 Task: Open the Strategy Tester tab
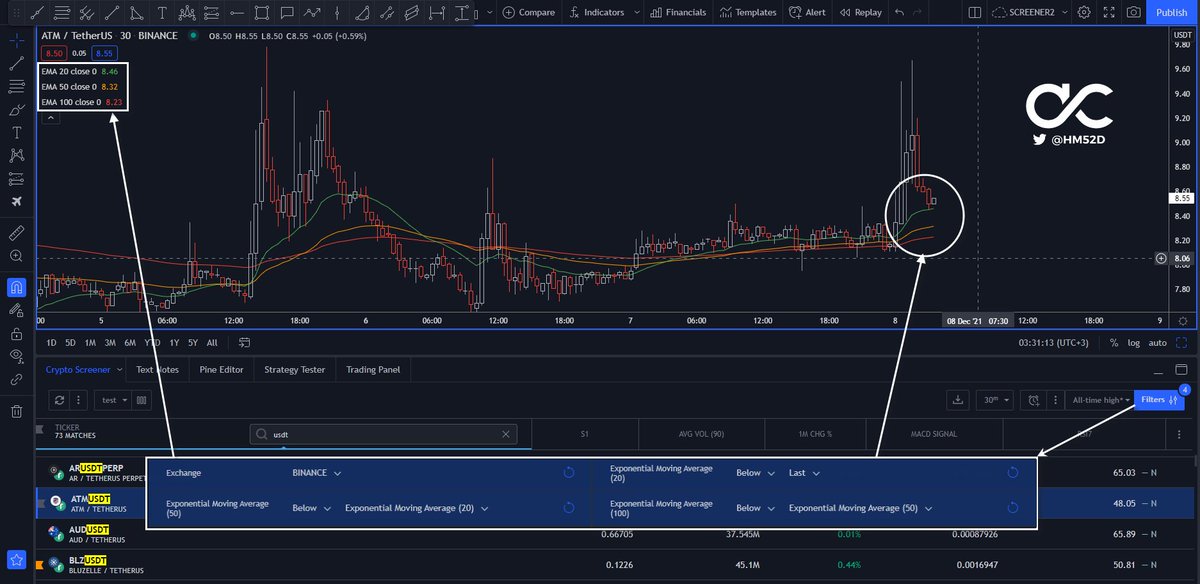[x=294, y=369]
